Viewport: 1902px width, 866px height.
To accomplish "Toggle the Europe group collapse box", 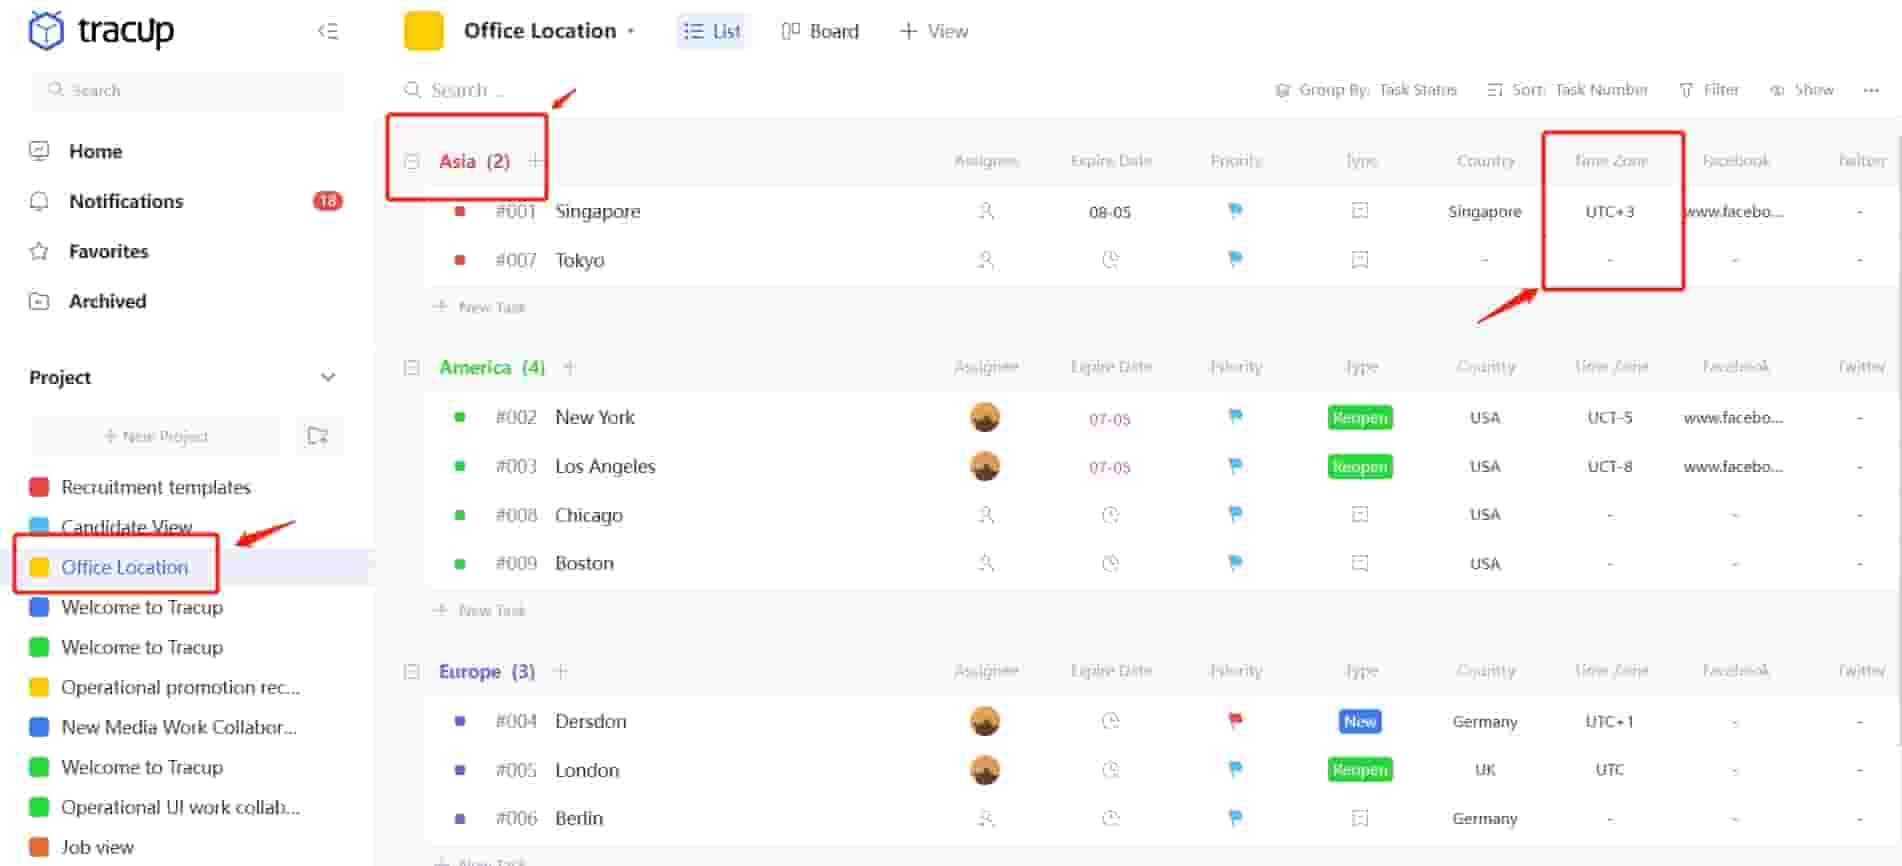I will pos(412,671).
